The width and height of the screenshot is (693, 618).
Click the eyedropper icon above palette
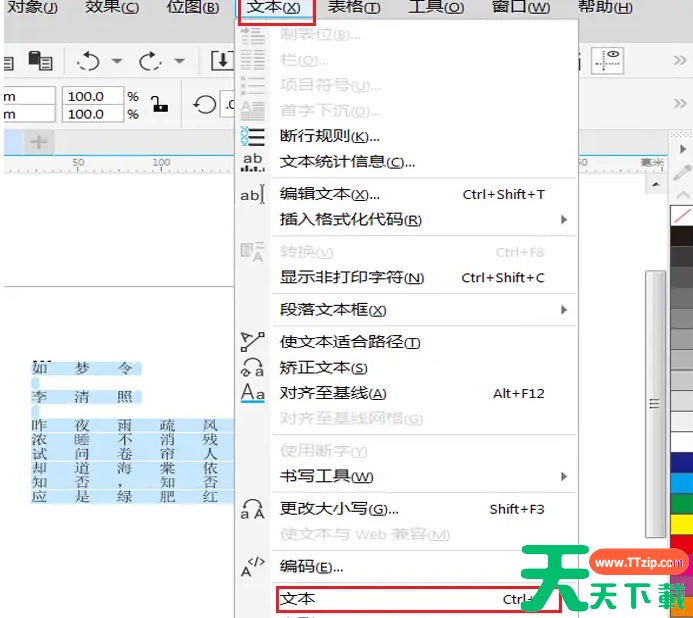click(x=682, y=172)
